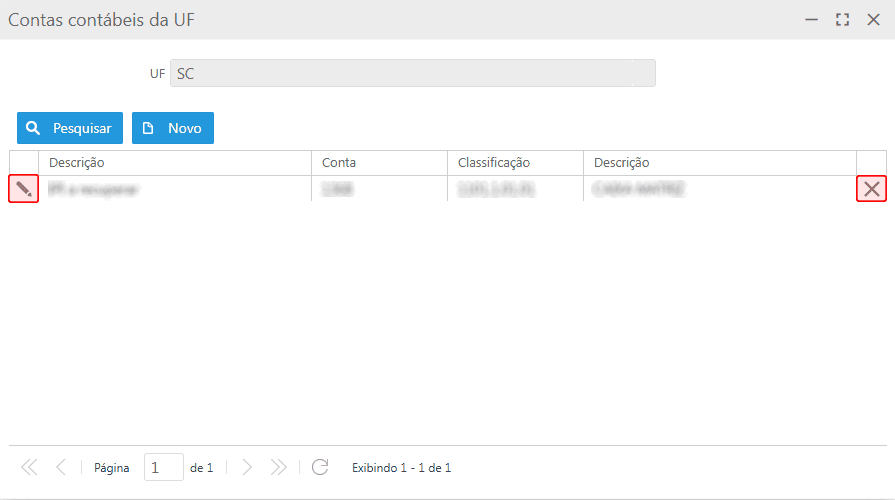Advance to the next page arrow

click(247, 467)
